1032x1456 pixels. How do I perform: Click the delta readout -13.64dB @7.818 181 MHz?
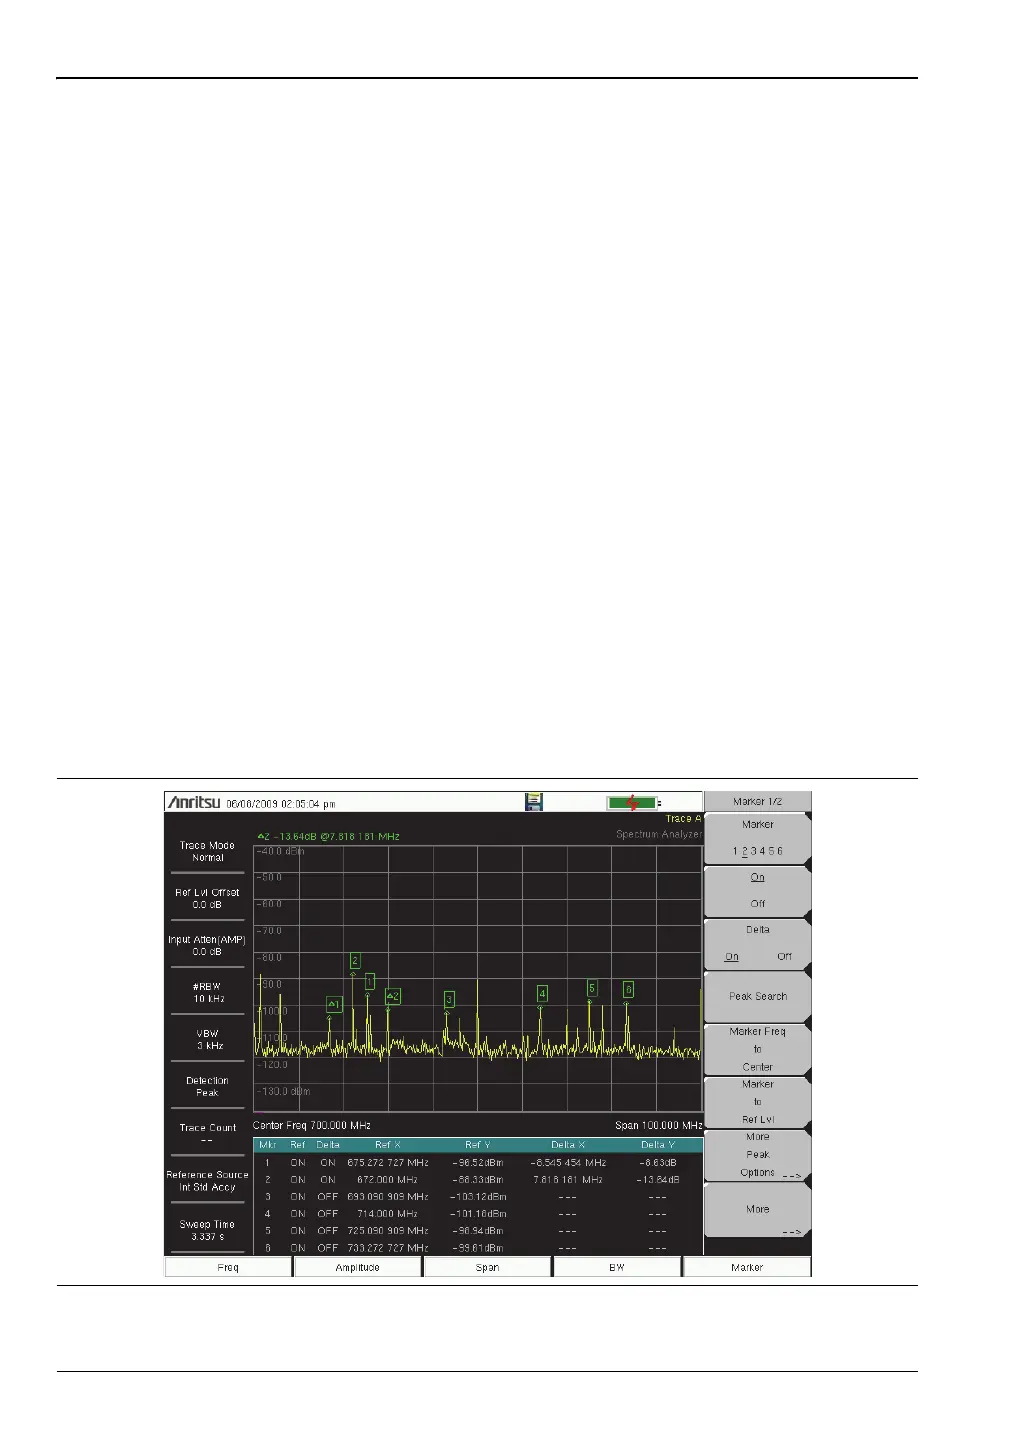click(x=328, y=836)
